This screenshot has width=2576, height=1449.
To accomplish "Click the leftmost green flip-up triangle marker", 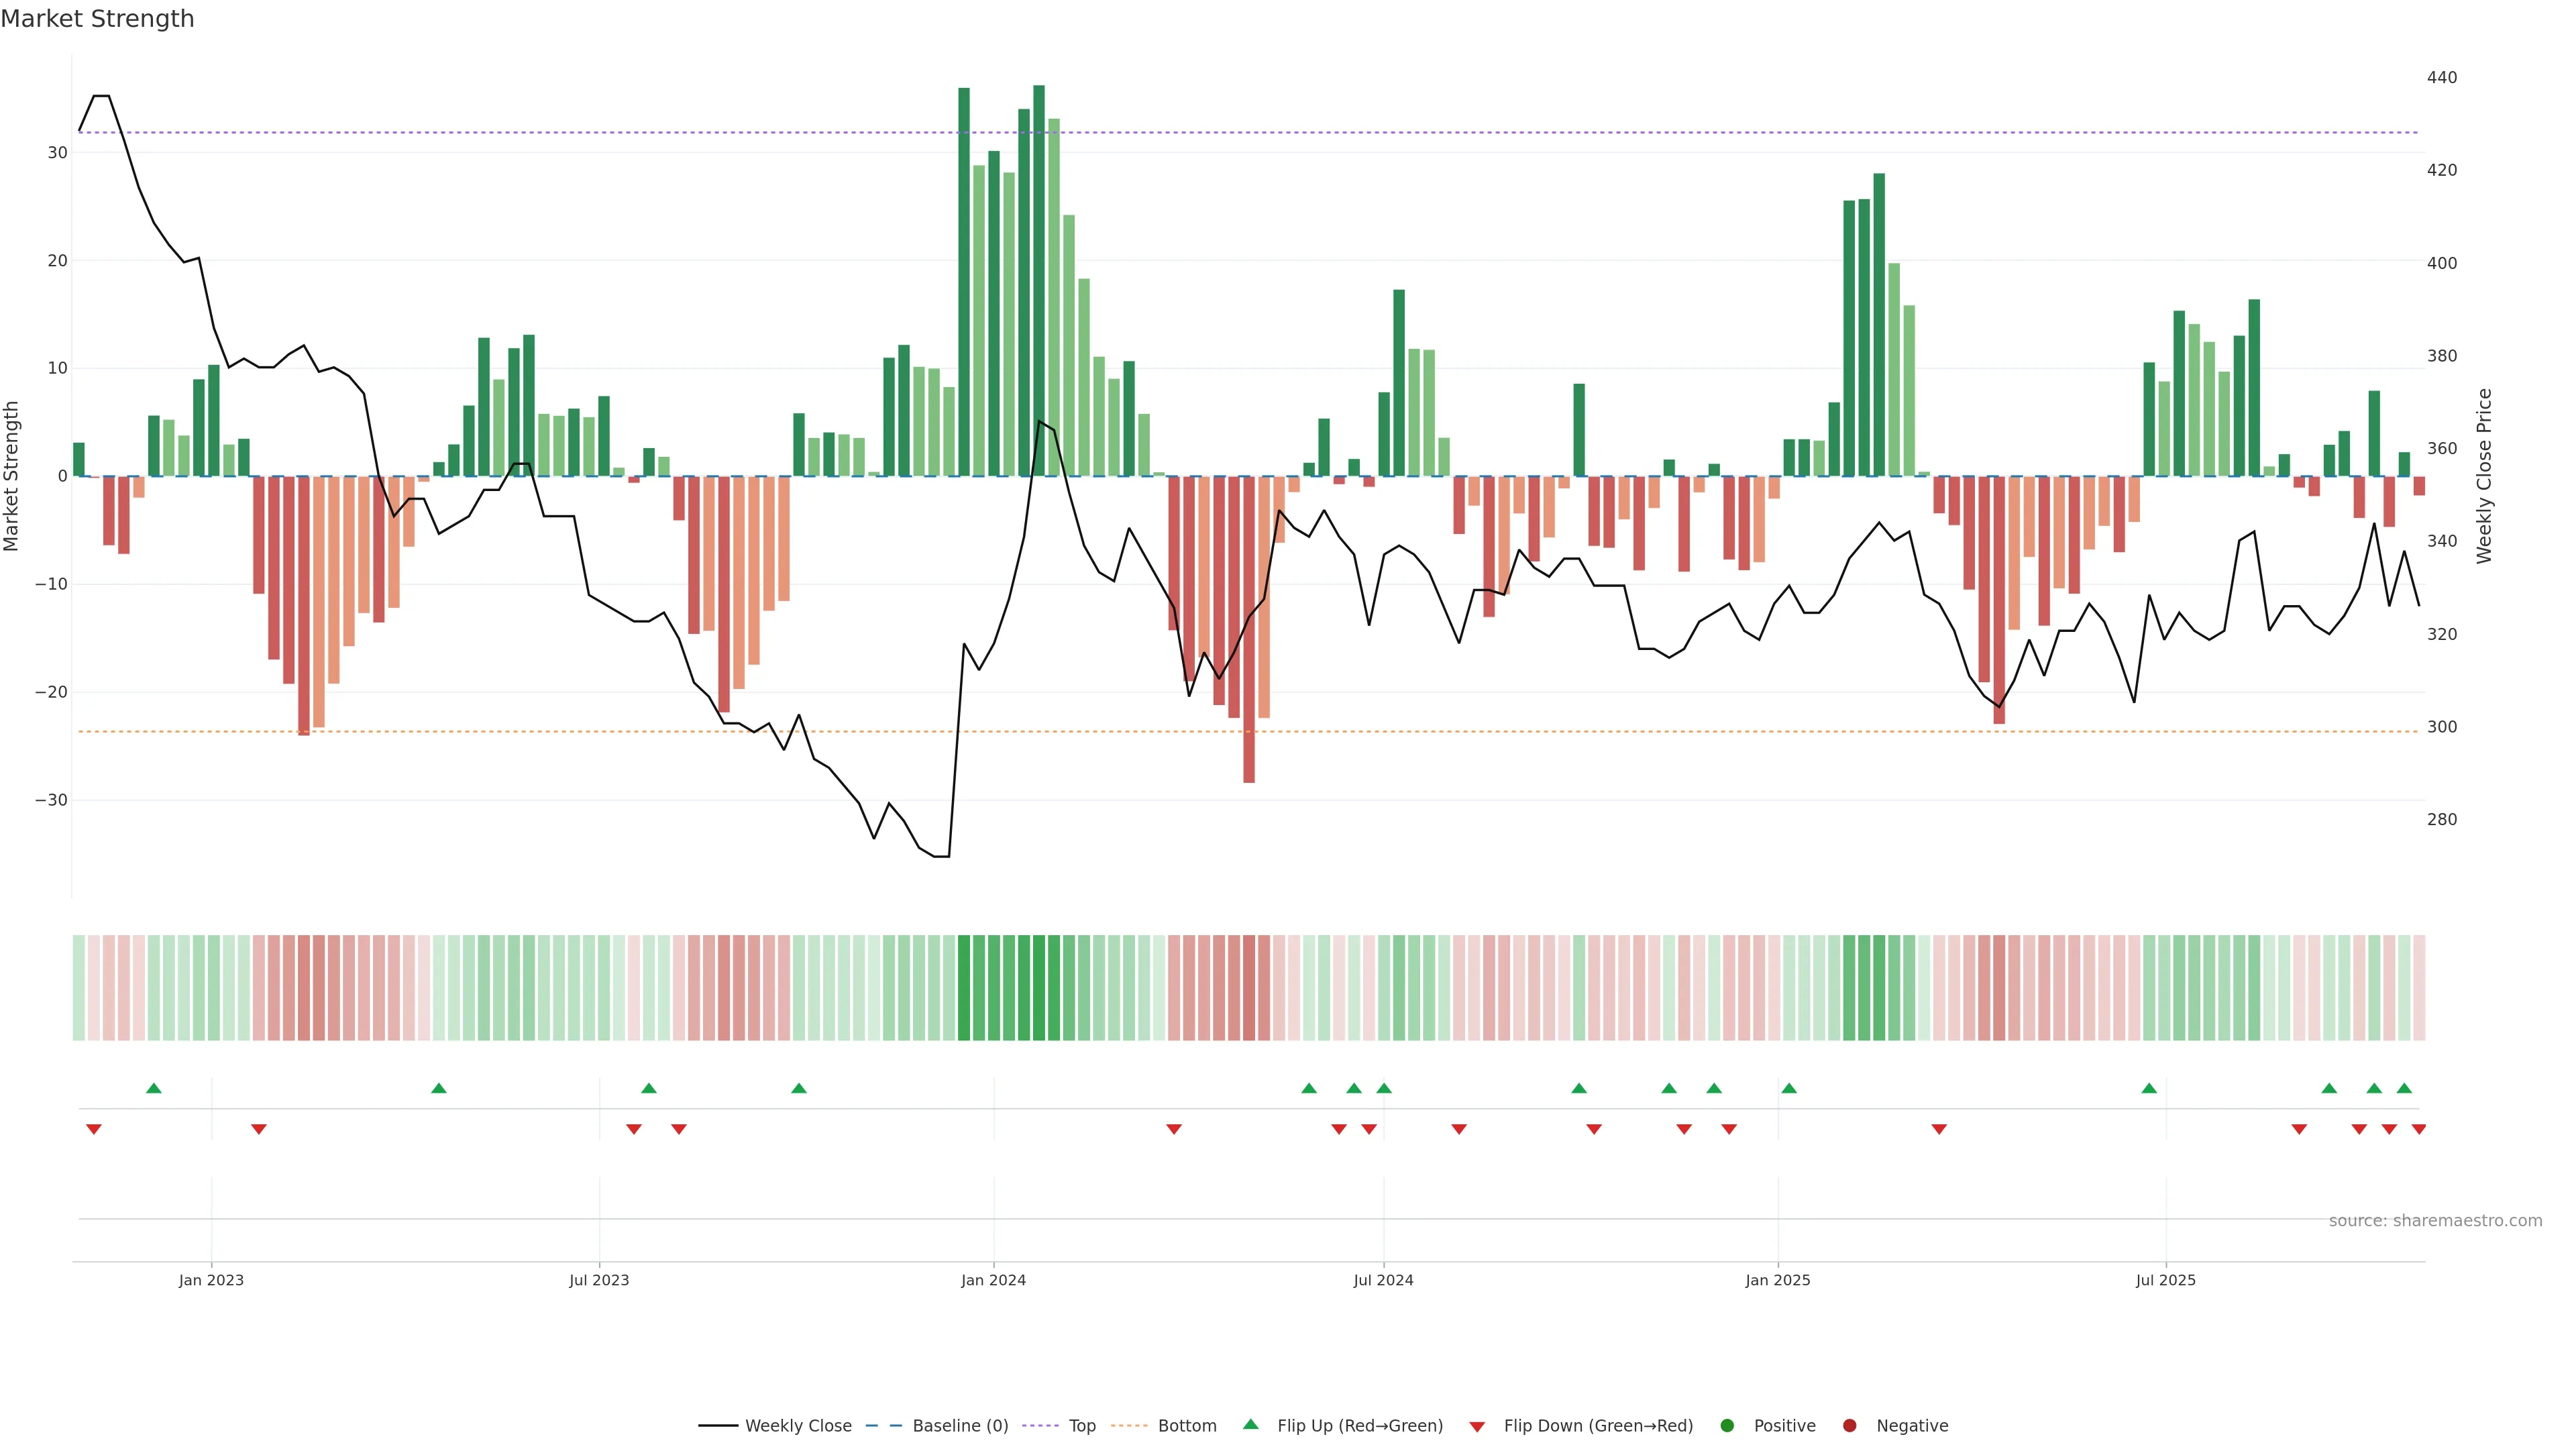I will (153, 1088).
